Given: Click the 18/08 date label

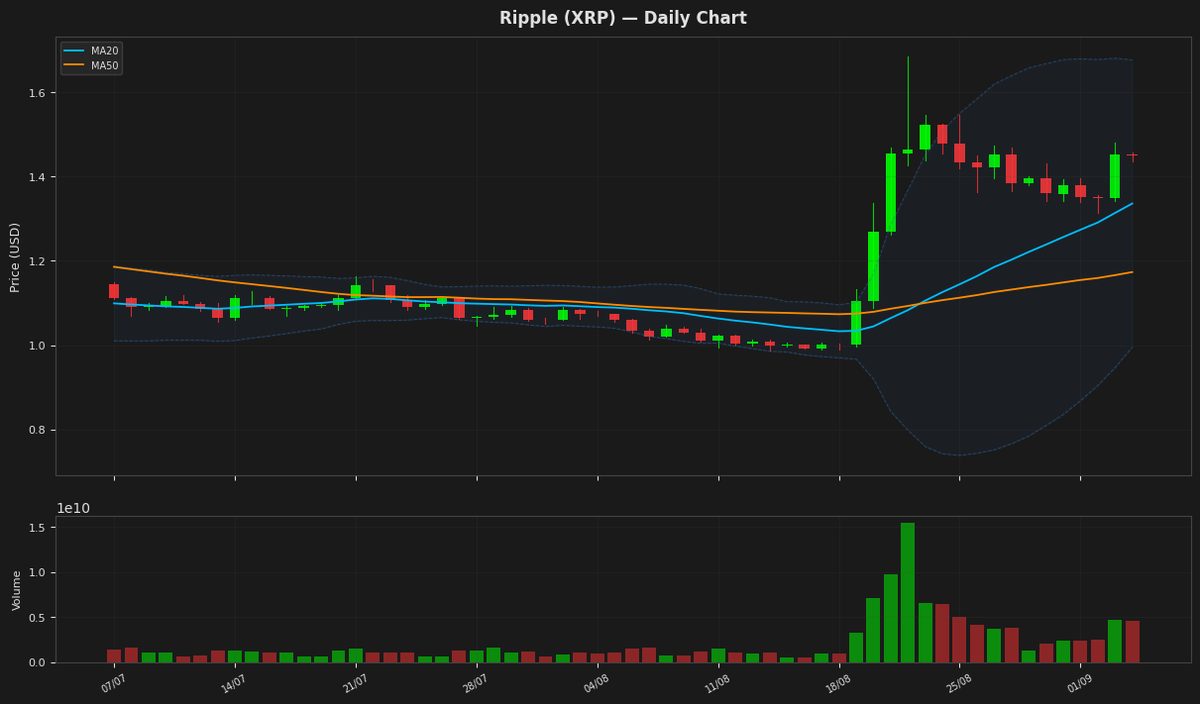Looking at the screenshot, I should 838,684.
